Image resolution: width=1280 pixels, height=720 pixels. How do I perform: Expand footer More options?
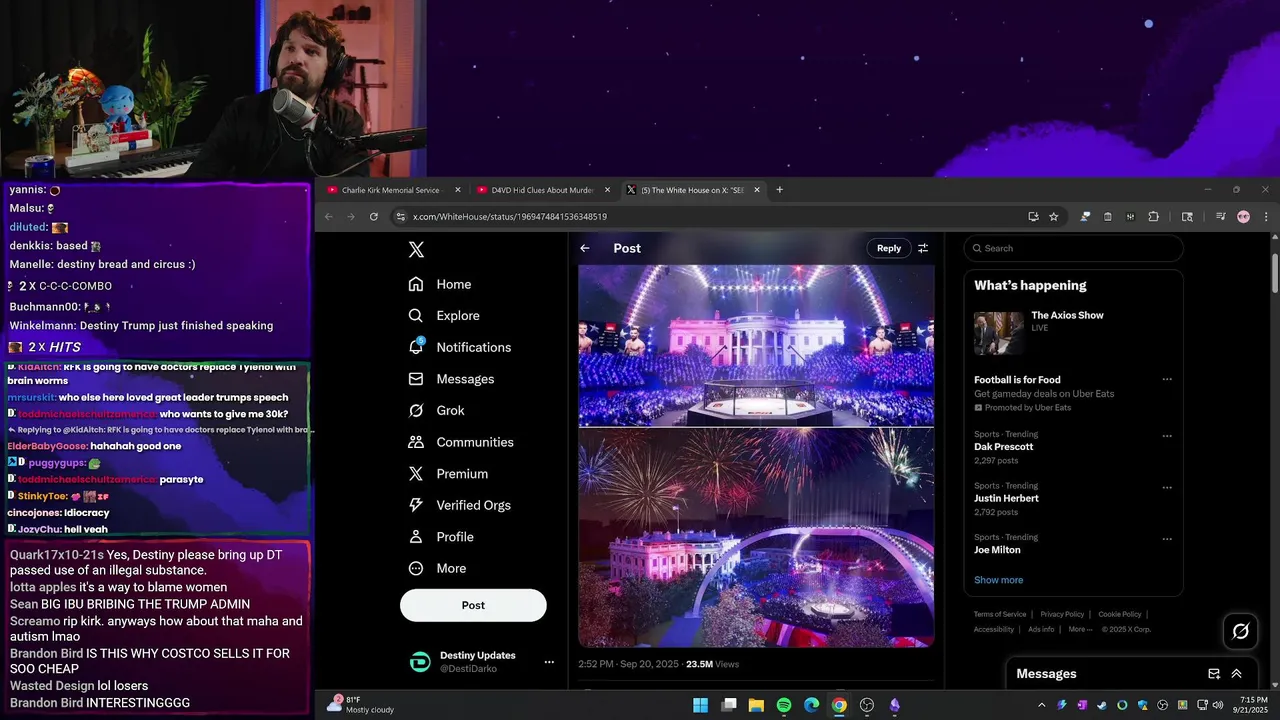1080,629
